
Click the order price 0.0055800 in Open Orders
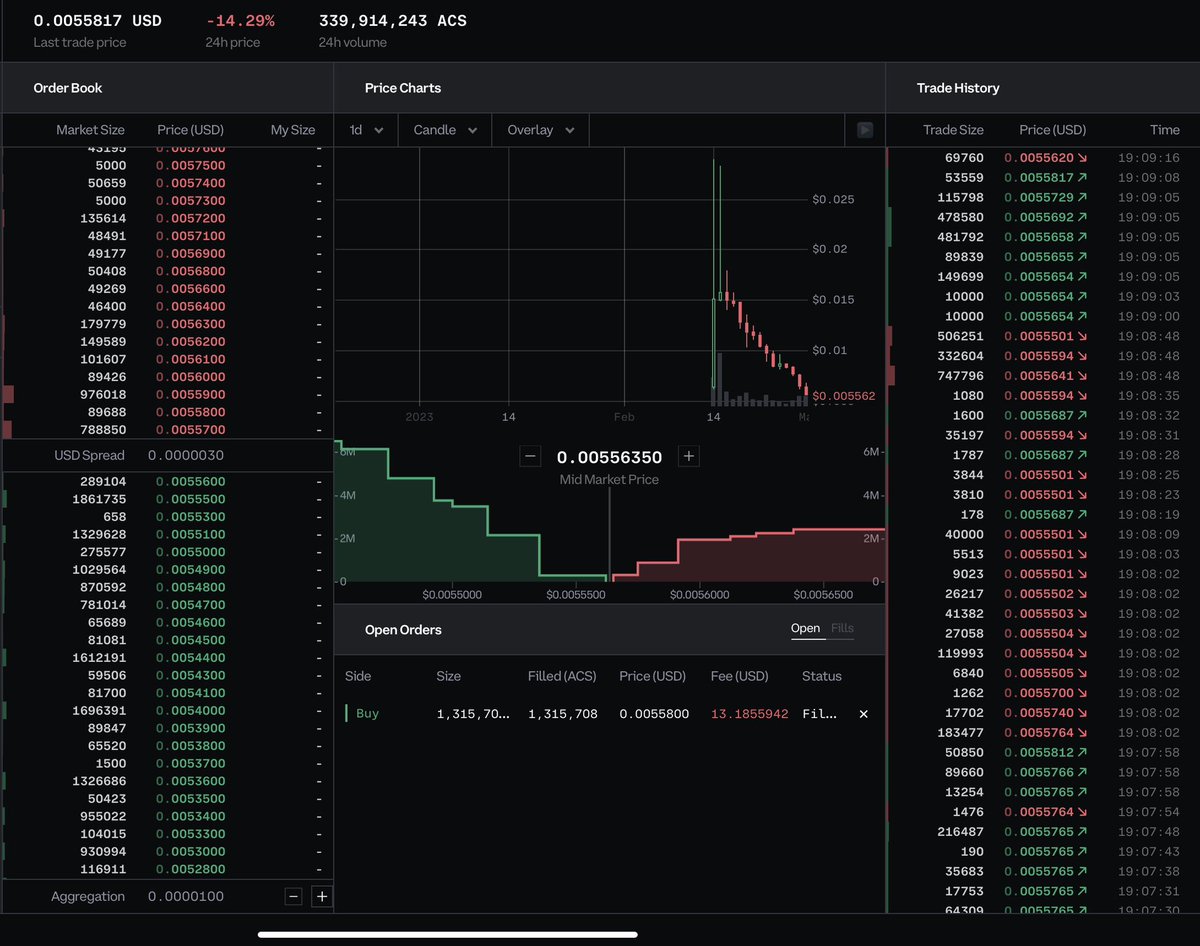(x=654, y=714)
